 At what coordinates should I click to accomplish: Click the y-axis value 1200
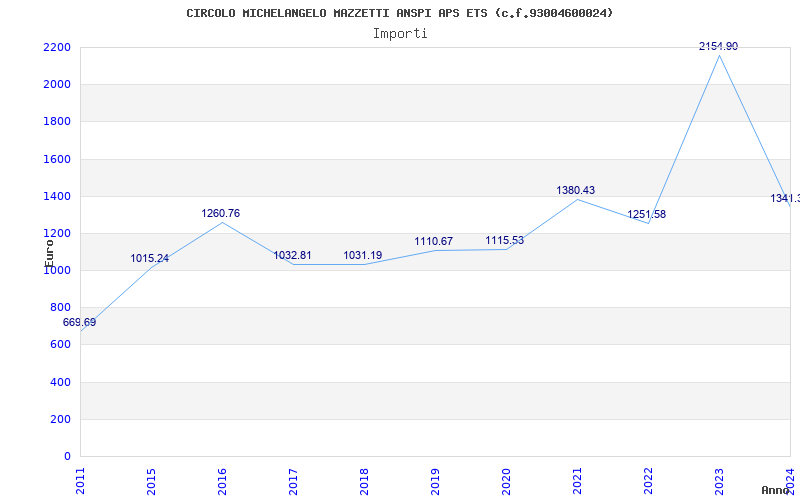pyautogui.click(x=57, y=234)
